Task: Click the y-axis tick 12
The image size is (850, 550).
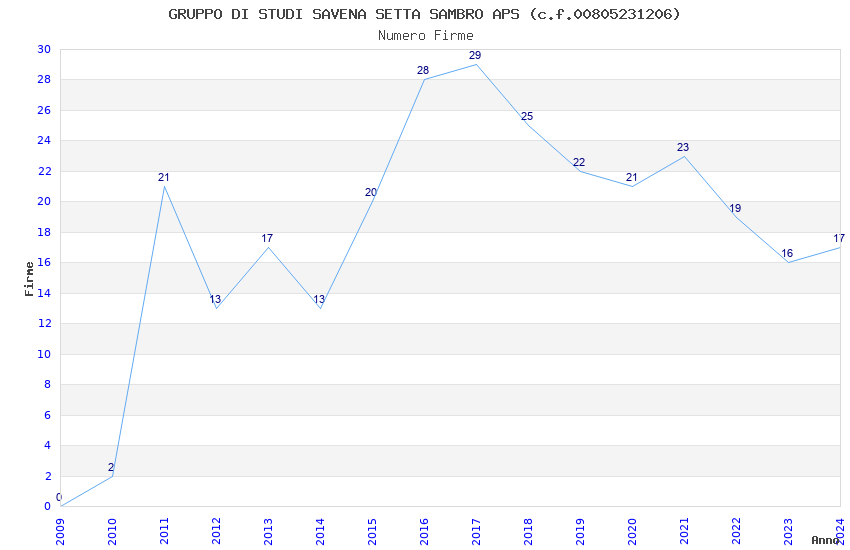Action: point(44,323)
